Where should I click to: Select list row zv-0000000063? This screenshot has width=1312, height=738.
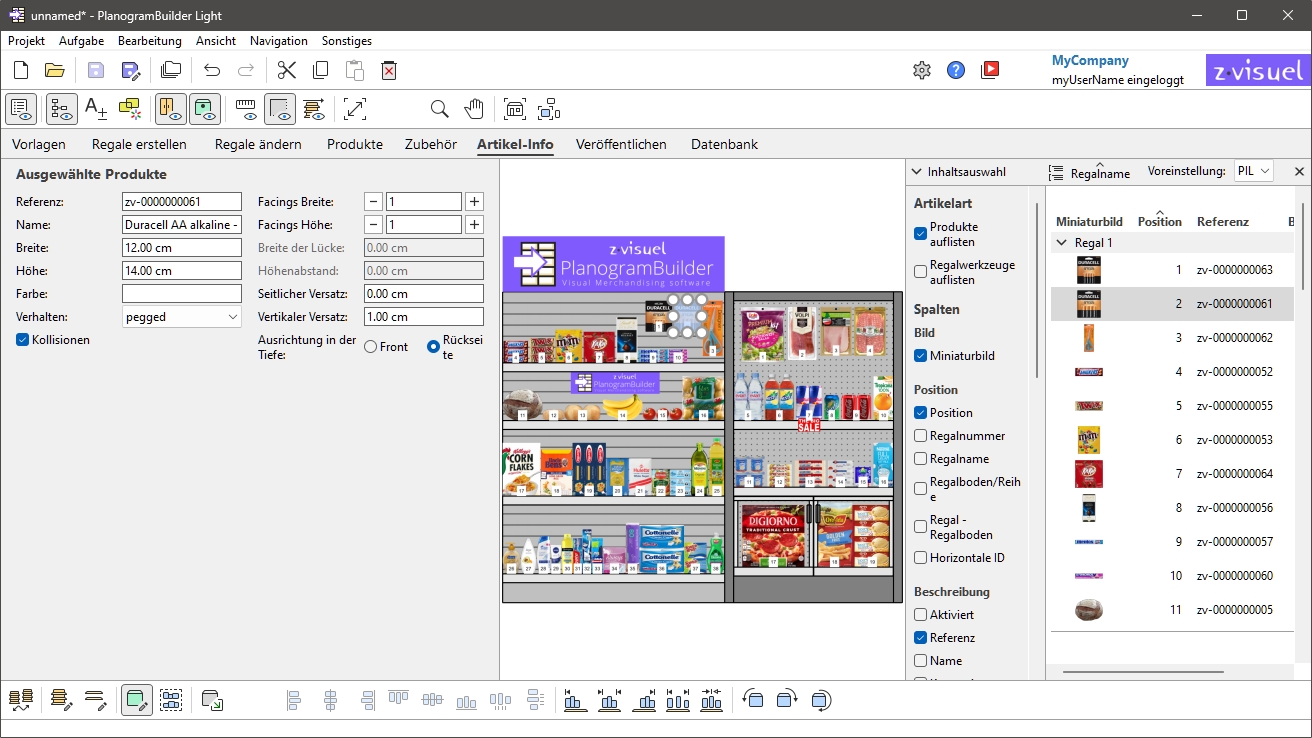(x=1172, y=270)
